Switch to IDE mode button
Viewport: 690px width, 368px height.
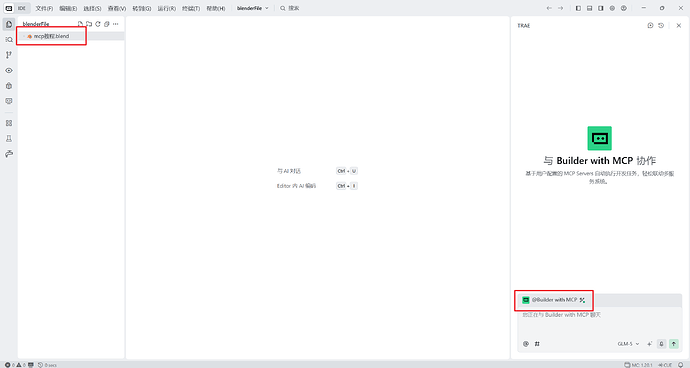coord(22,8)
